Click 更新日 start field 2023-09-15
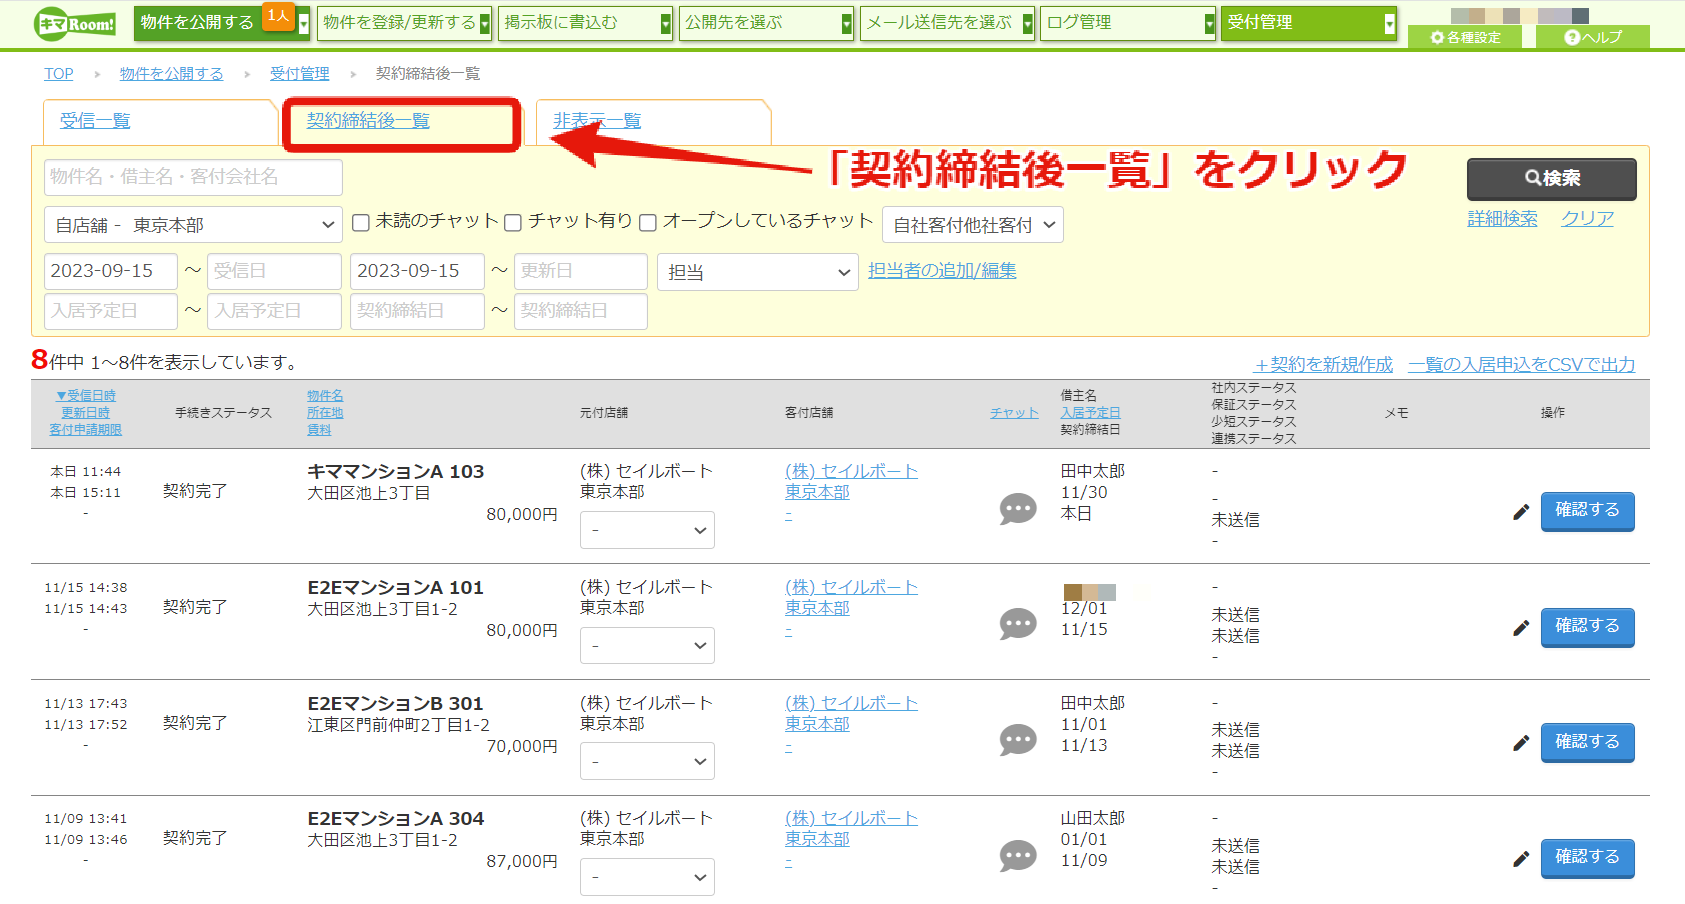Viewport: 1685px width, 904px height. 417,271
